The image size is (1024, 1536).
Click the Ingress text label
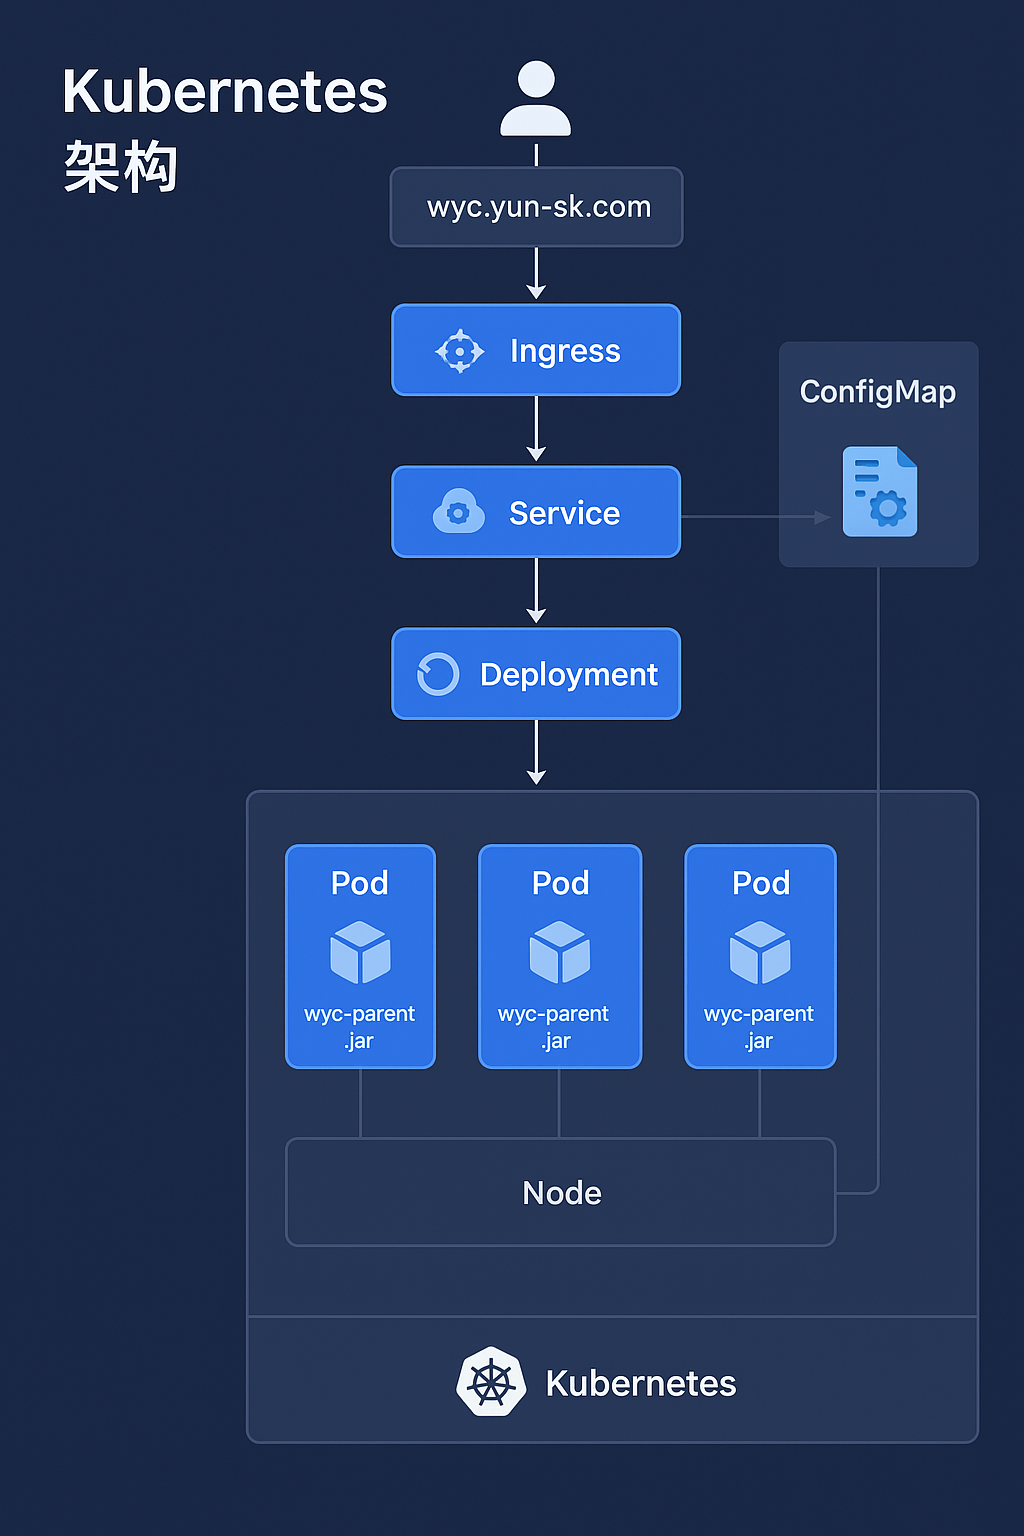[x=565, y=351]
